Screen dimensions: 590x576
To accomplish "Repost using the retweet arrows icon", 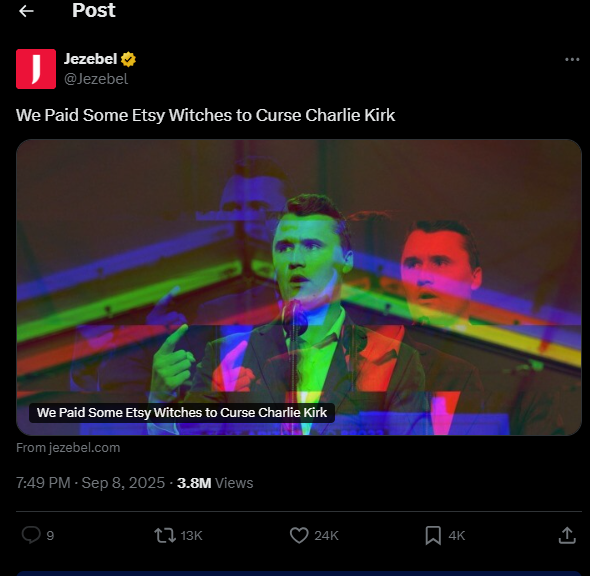I will tap(165, 535).
